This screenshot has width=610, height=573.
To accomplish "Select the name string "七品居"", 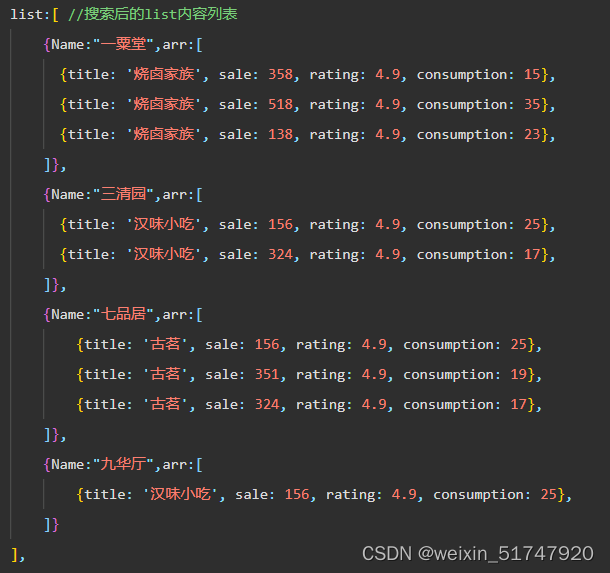I will click(123, 314).
